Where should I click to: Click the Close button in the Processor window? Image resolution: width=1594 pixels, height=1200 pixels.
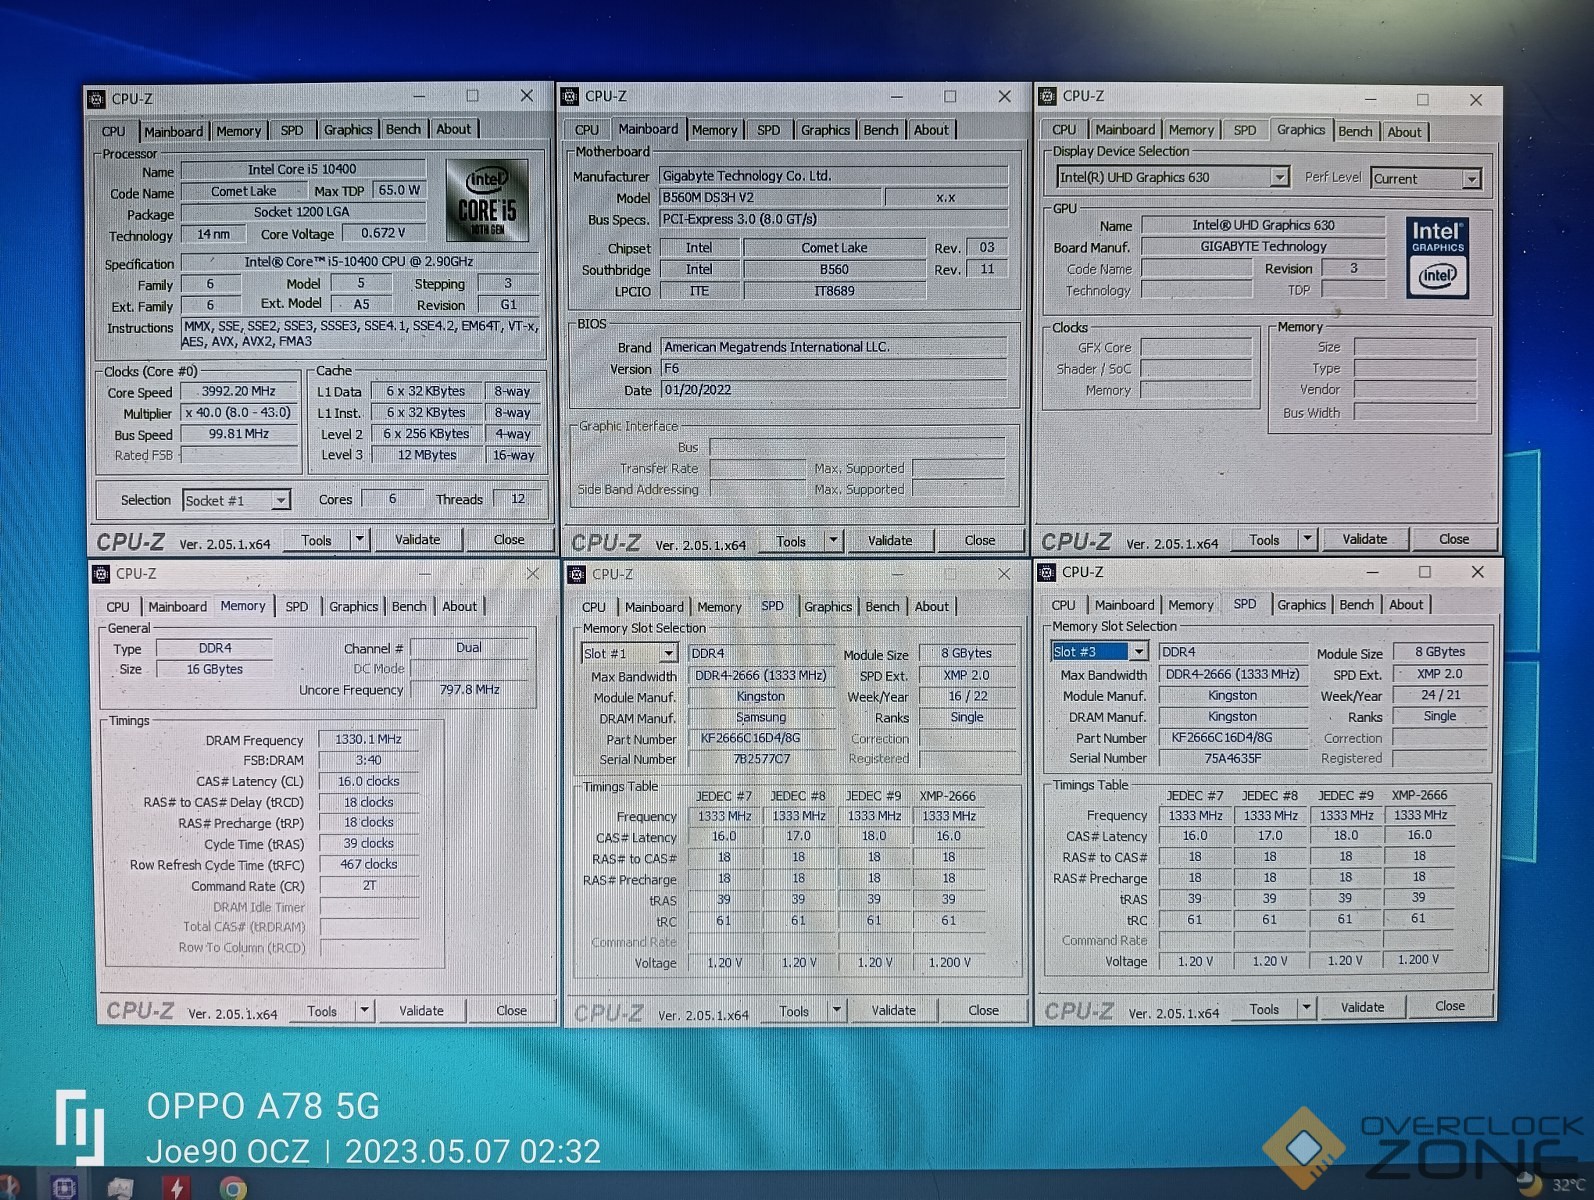click(509, 540)
